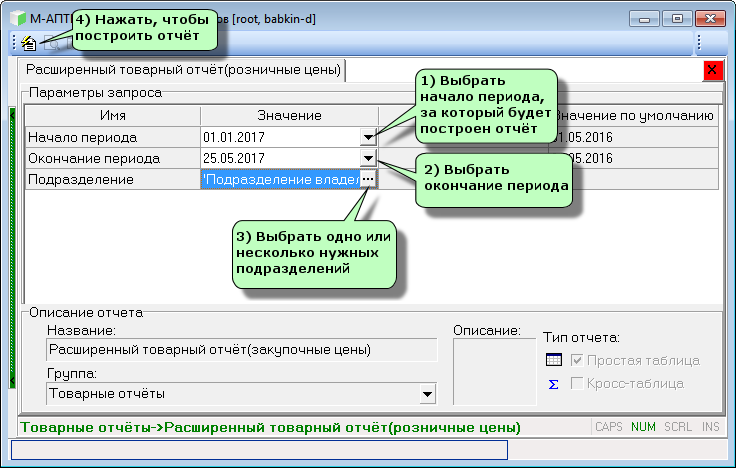Click the Название report name field
Viewport: 736px width, 468px height.
point(242,350)
